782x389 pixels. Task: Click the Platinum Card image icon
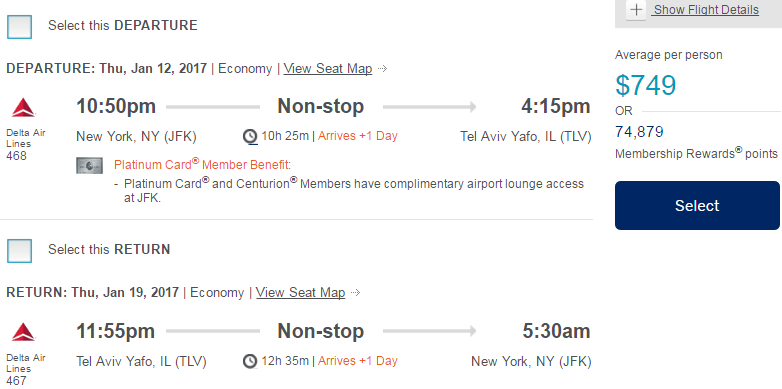click(89, 166)
